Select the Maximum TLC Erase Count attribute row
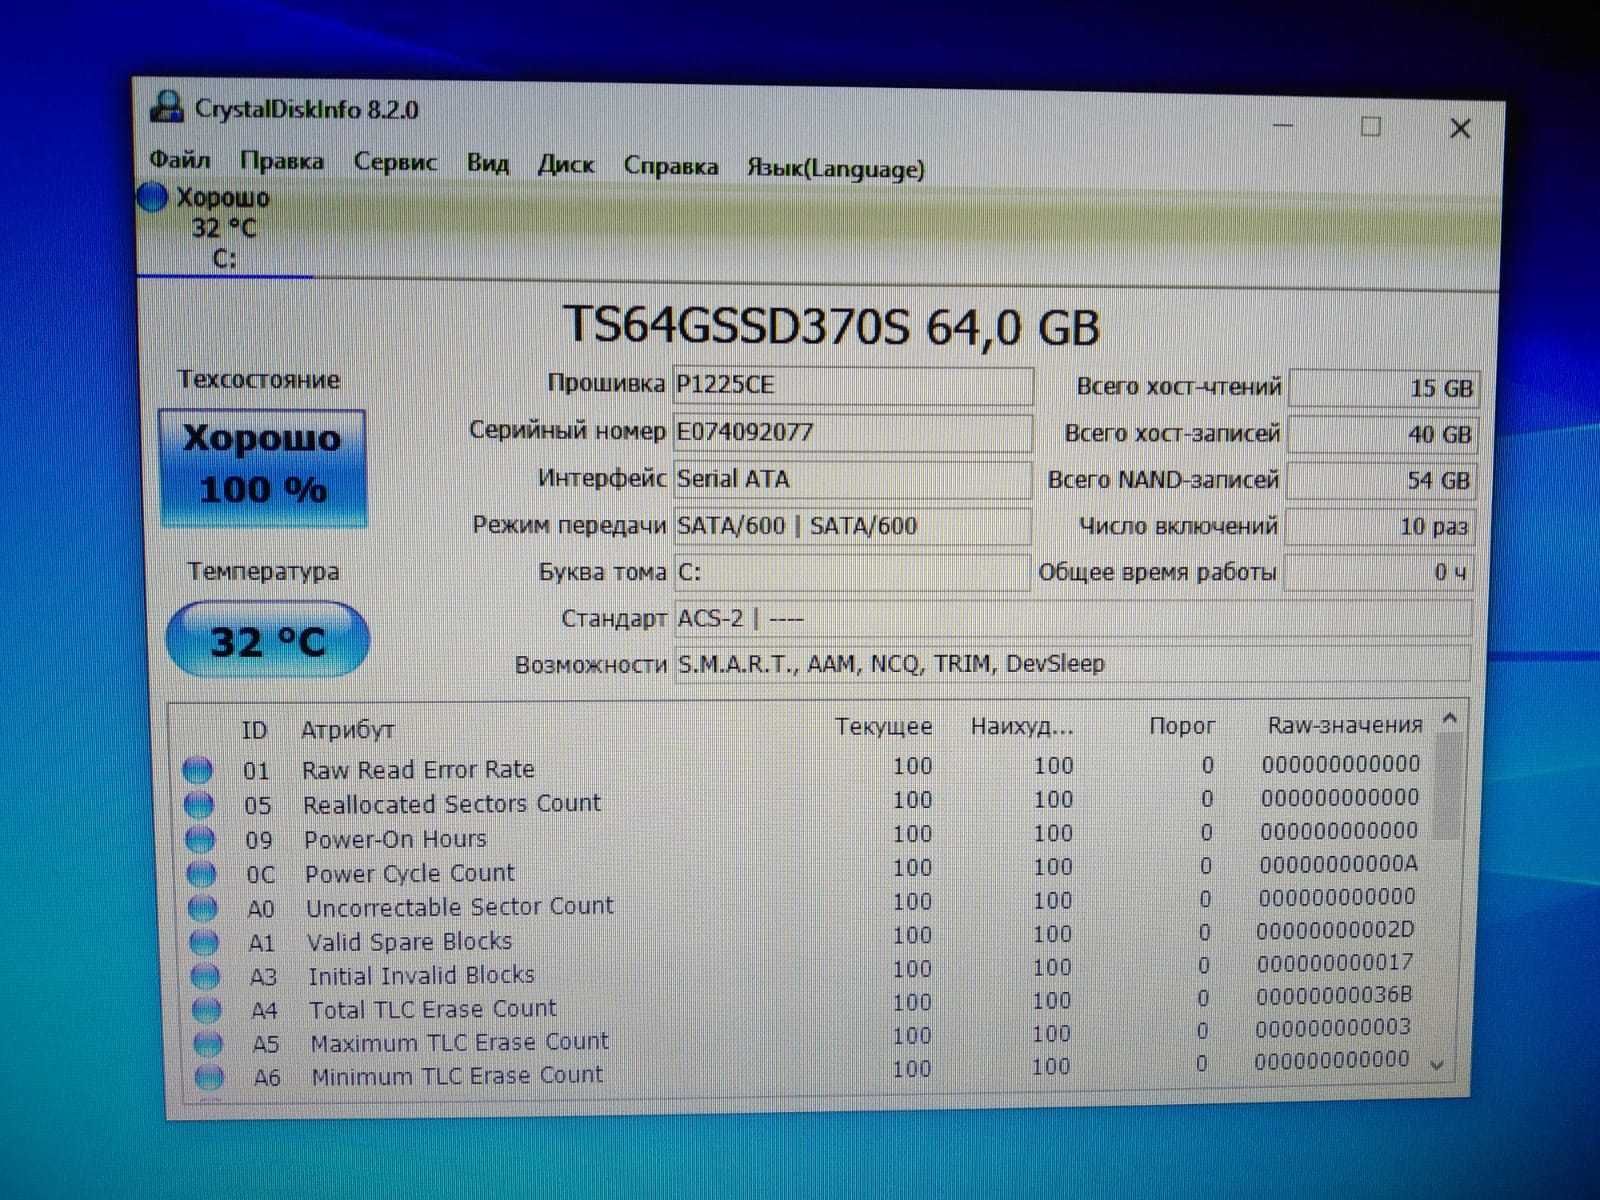The image size is (1600, 1200). [x=805, y=1036]
